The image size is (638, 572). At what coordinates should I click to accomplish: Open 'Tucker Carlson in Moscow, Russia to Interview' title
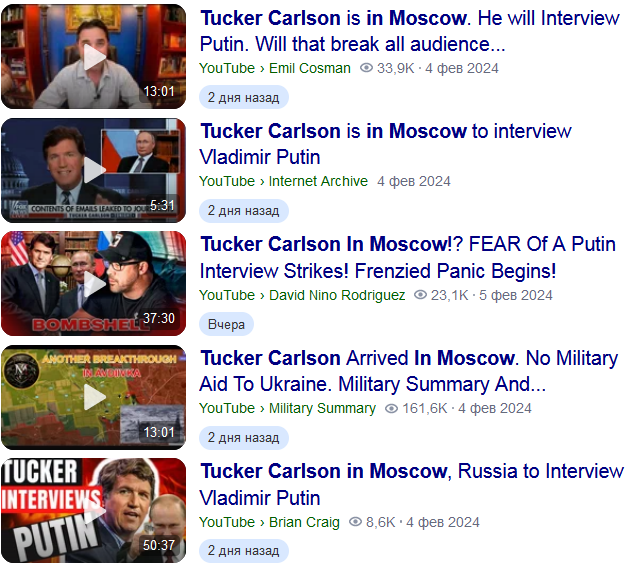coord(411,484)
